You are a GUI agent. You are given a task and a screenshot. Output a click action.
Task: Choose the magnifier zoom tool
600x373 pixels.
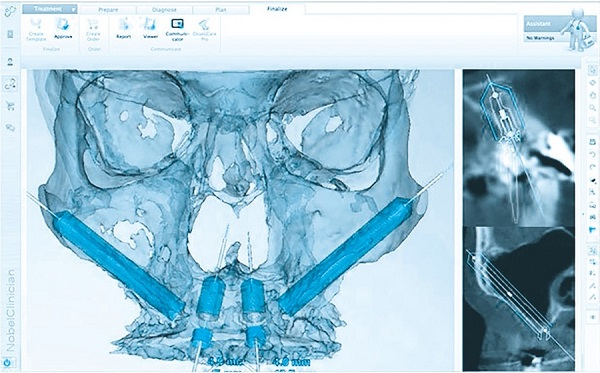tap(592, 108)
